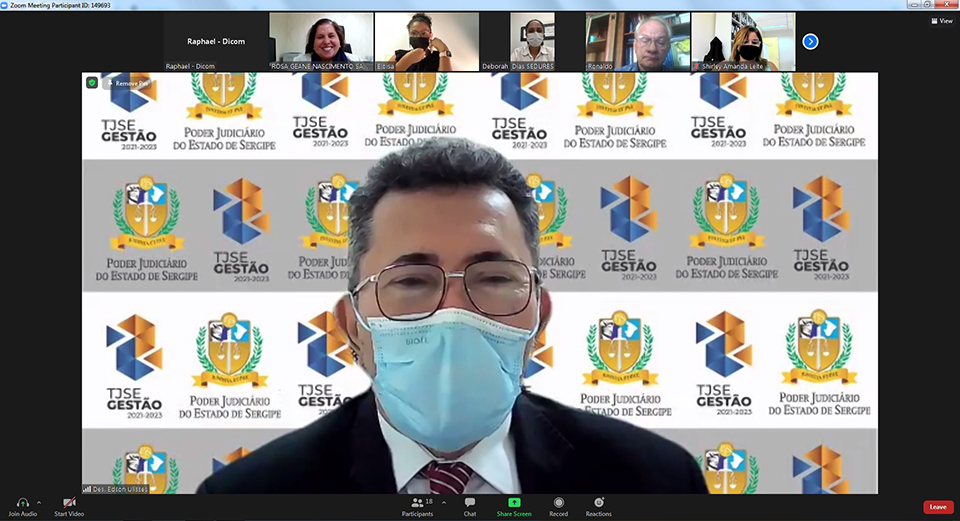Viewport: 960px width, 521px height.
Task: Select Shirley Amanda Leite video thumbnail
Action: [742, 41]
